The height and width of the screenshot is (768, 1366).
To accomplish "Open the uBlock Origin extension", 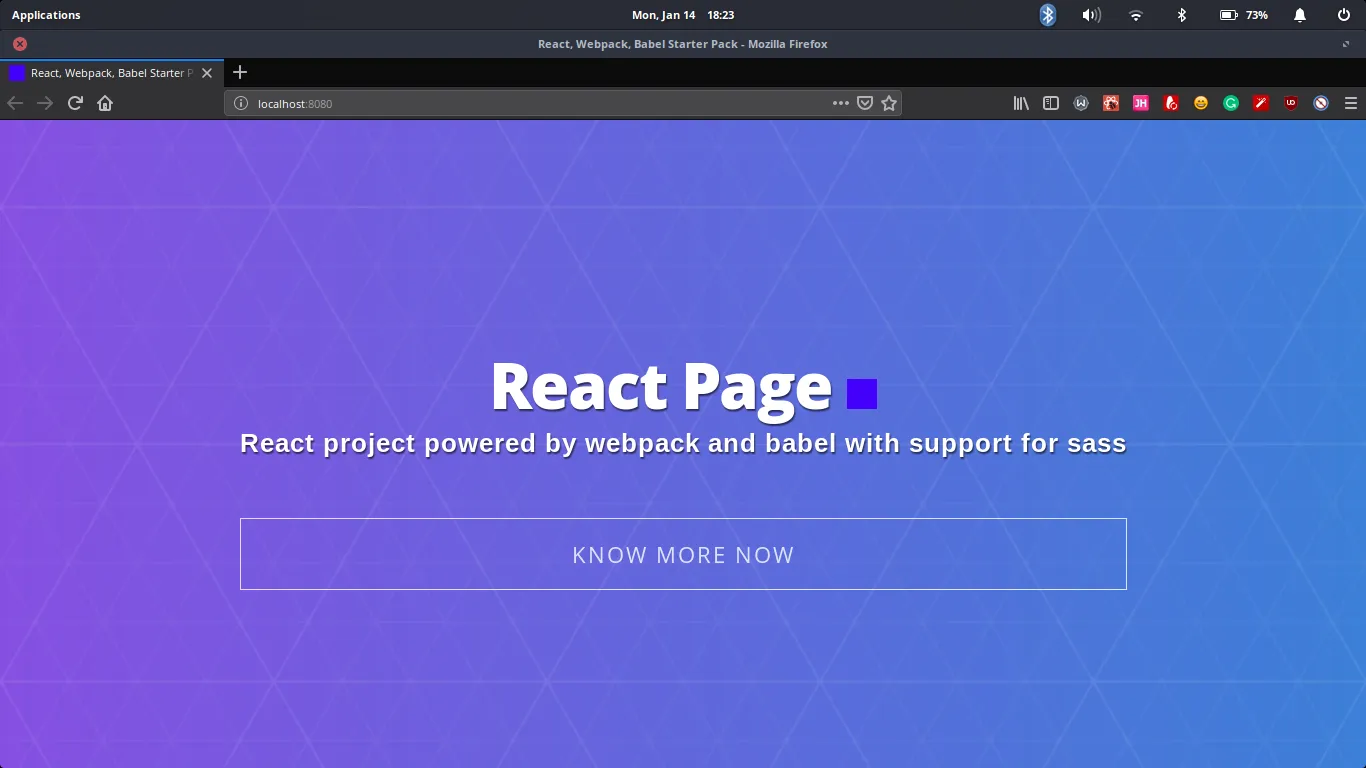I will pos(1291,103).
